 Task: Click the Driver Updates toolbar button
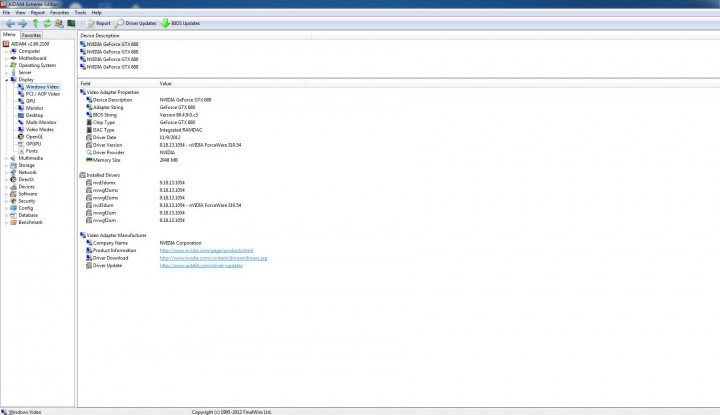point(136,23)
